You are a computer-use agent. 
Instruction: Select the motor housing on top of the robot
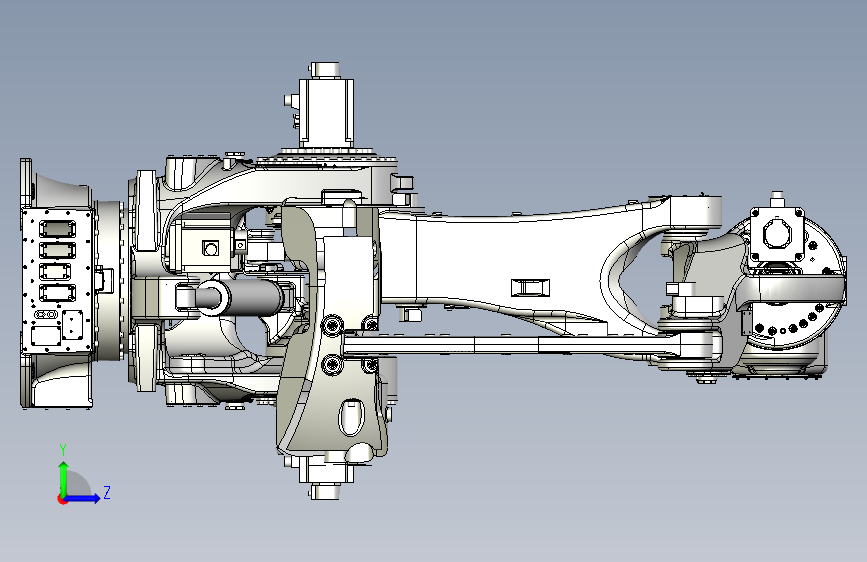[326, 112]
